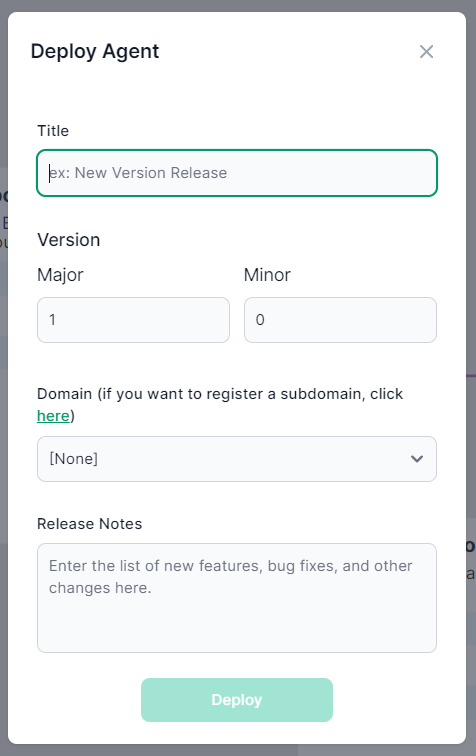Click inside the Release Notes text area
The width and height of the screenshot is (476, 756).
coord(237,598)
